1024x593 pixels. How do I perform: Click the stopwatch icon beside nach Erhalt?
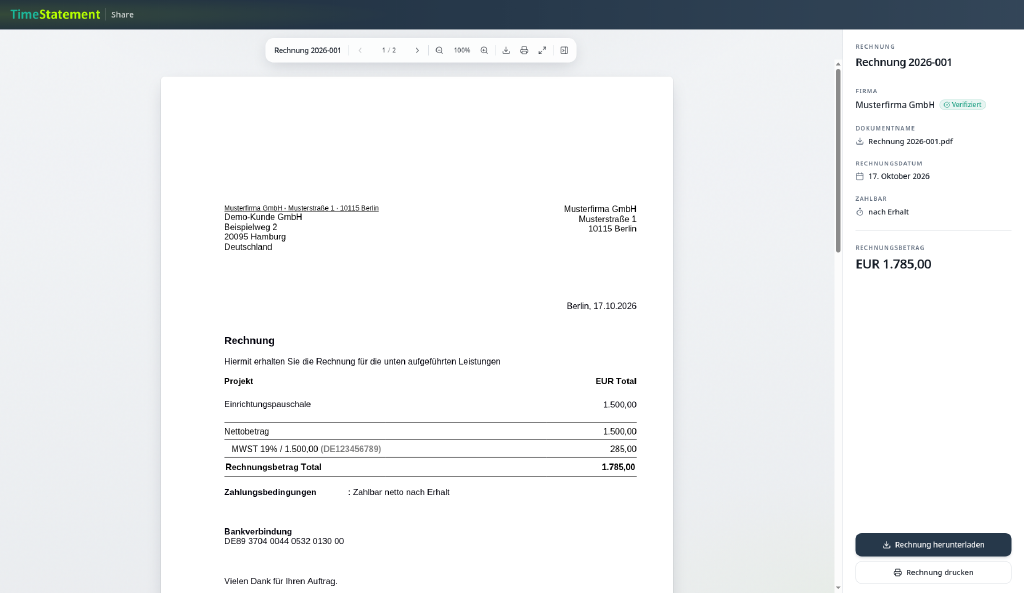pyautogui.click(x=859, y=212)
